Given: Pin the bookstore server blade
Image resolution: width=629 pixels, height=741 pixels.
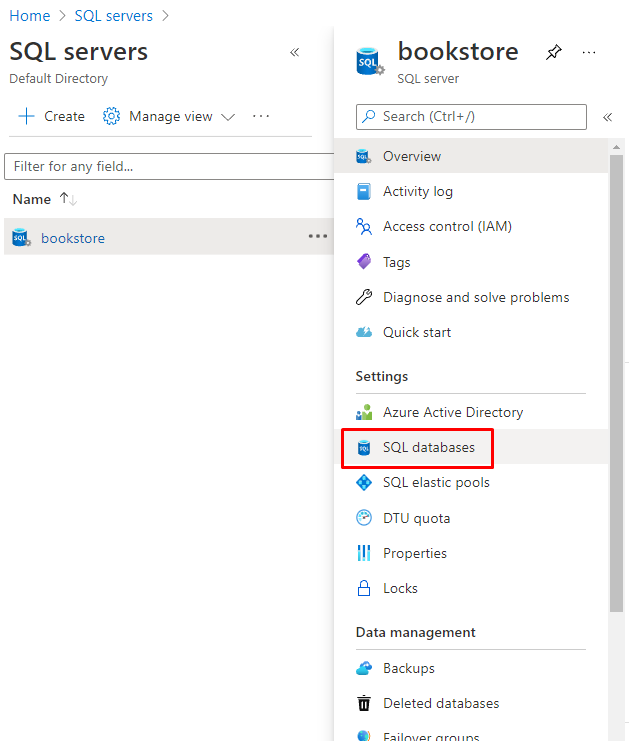Looking at the screenshot, I should [553, 52].
